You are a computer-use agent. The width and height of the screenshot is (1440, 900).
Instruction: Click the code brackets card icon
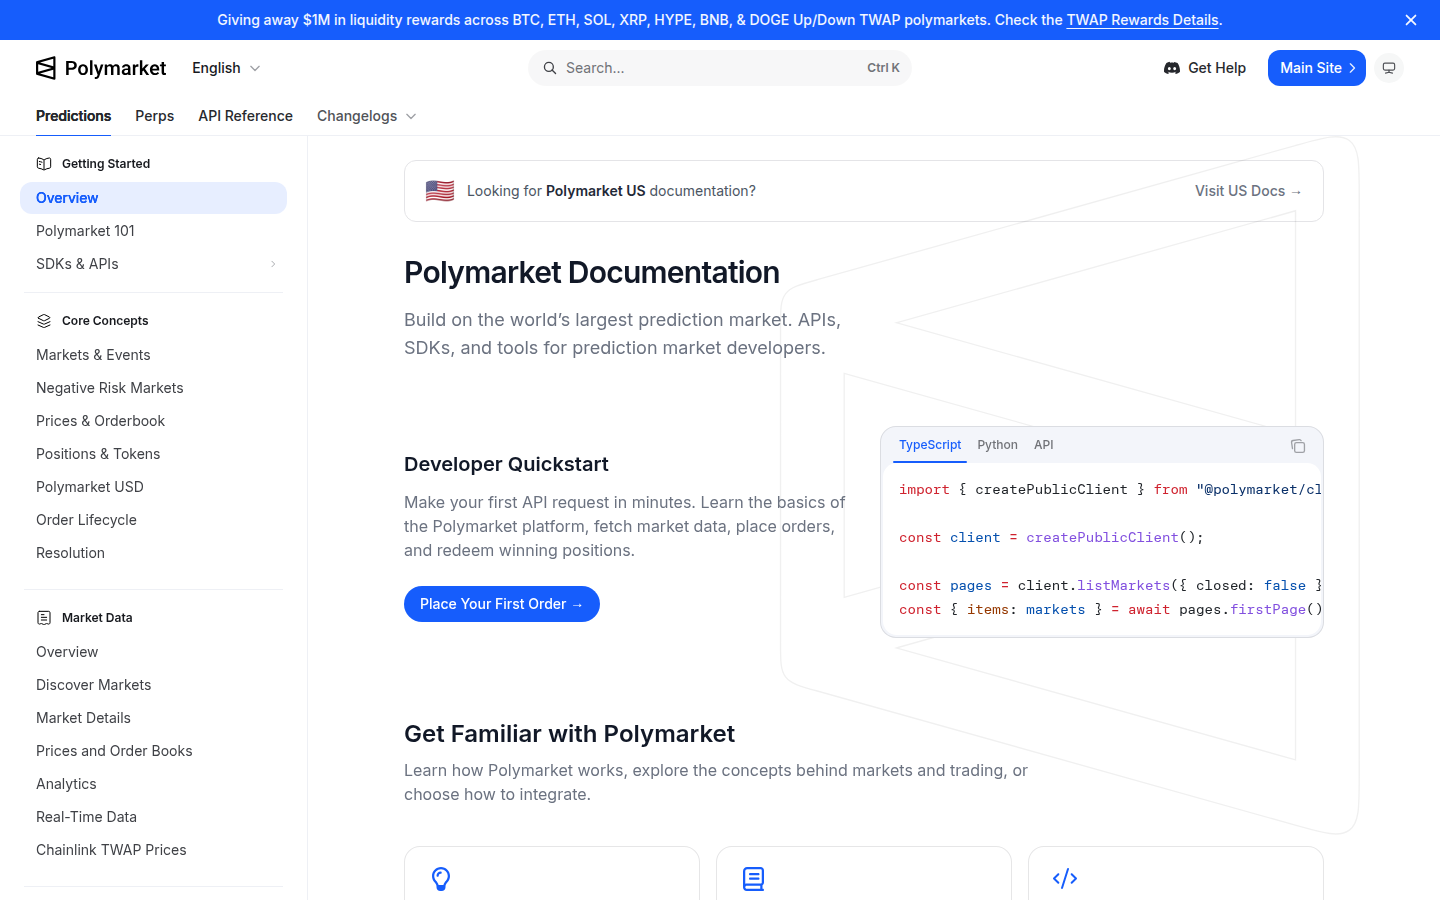click(1065, 879)
